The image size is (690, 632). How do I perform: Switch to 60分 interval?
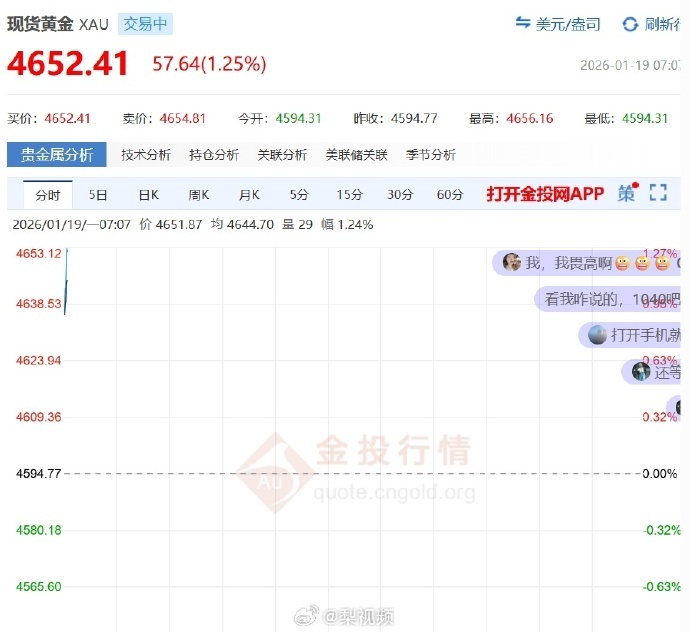(450, 194)
